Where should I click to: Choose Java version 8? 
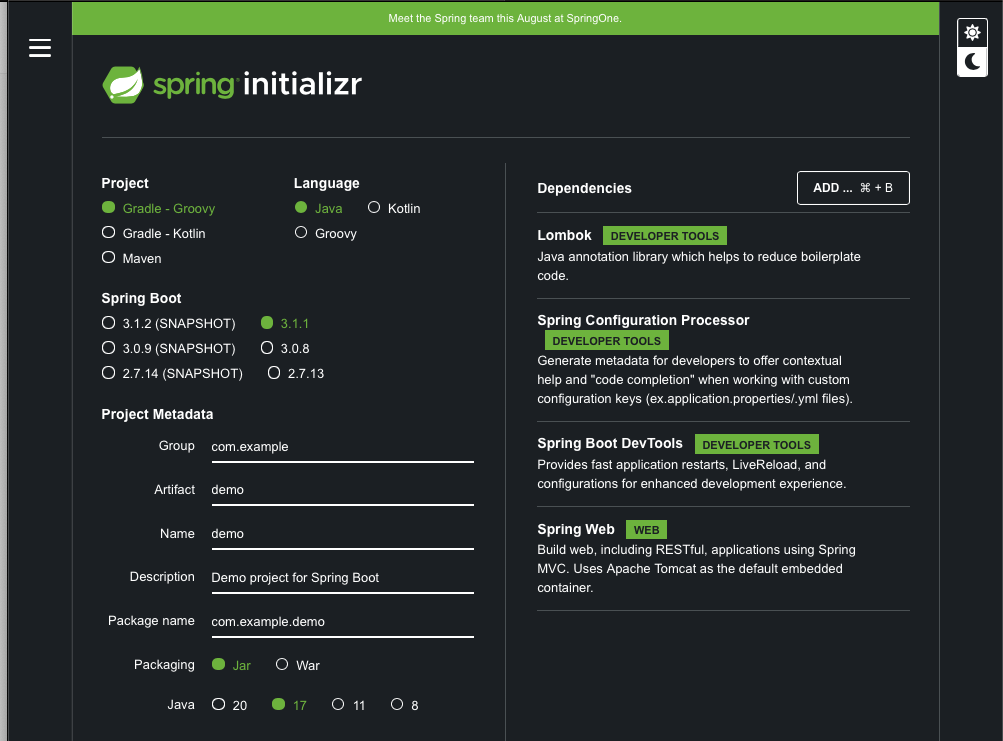click(405, 705)
